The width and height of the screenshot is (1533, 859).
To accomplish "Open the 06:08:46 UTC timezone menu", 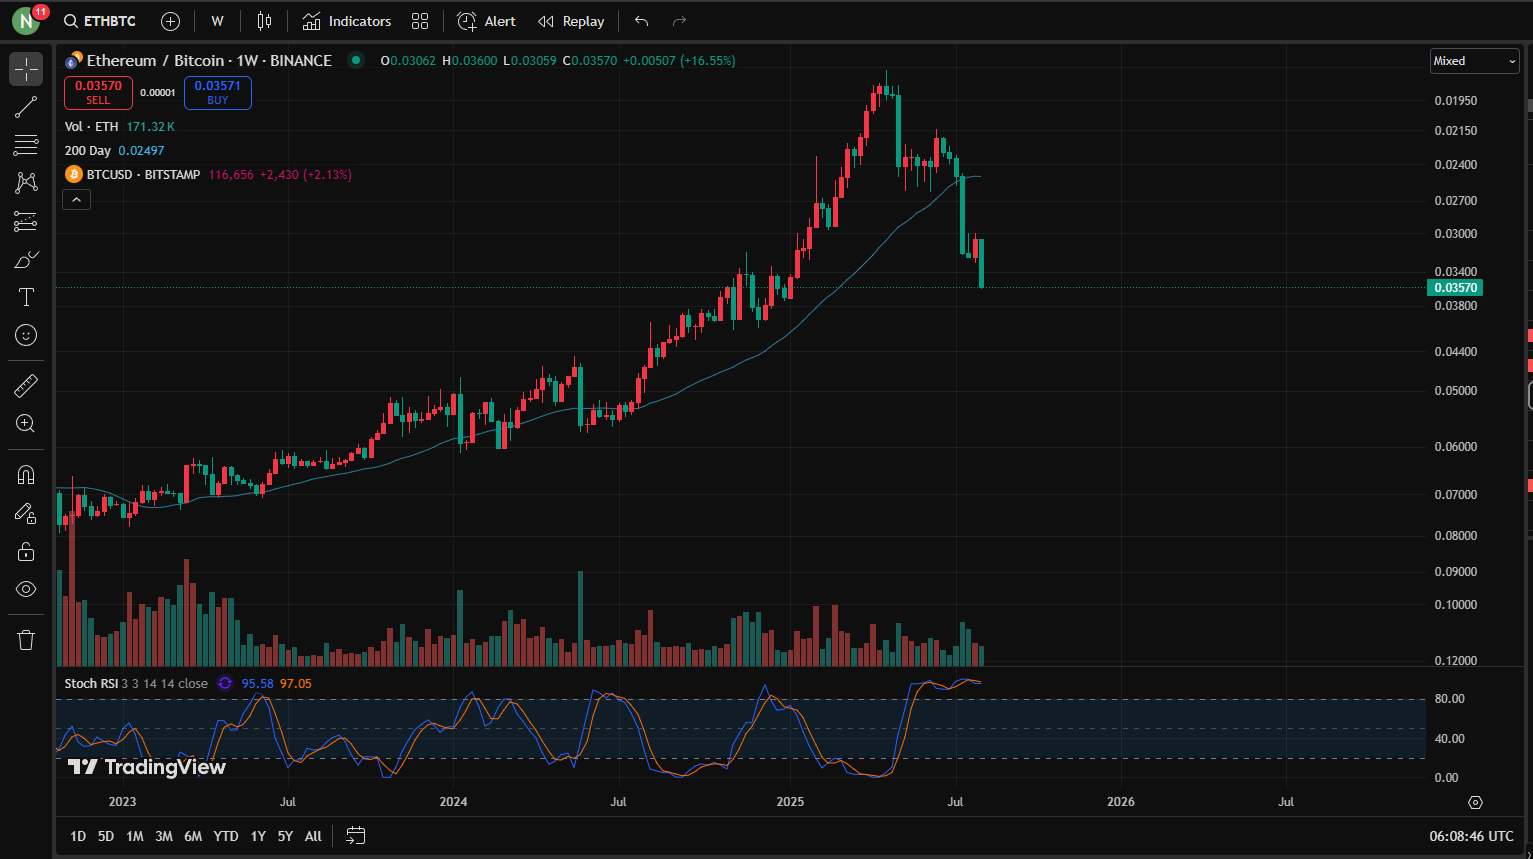I will click(1471, 836).
